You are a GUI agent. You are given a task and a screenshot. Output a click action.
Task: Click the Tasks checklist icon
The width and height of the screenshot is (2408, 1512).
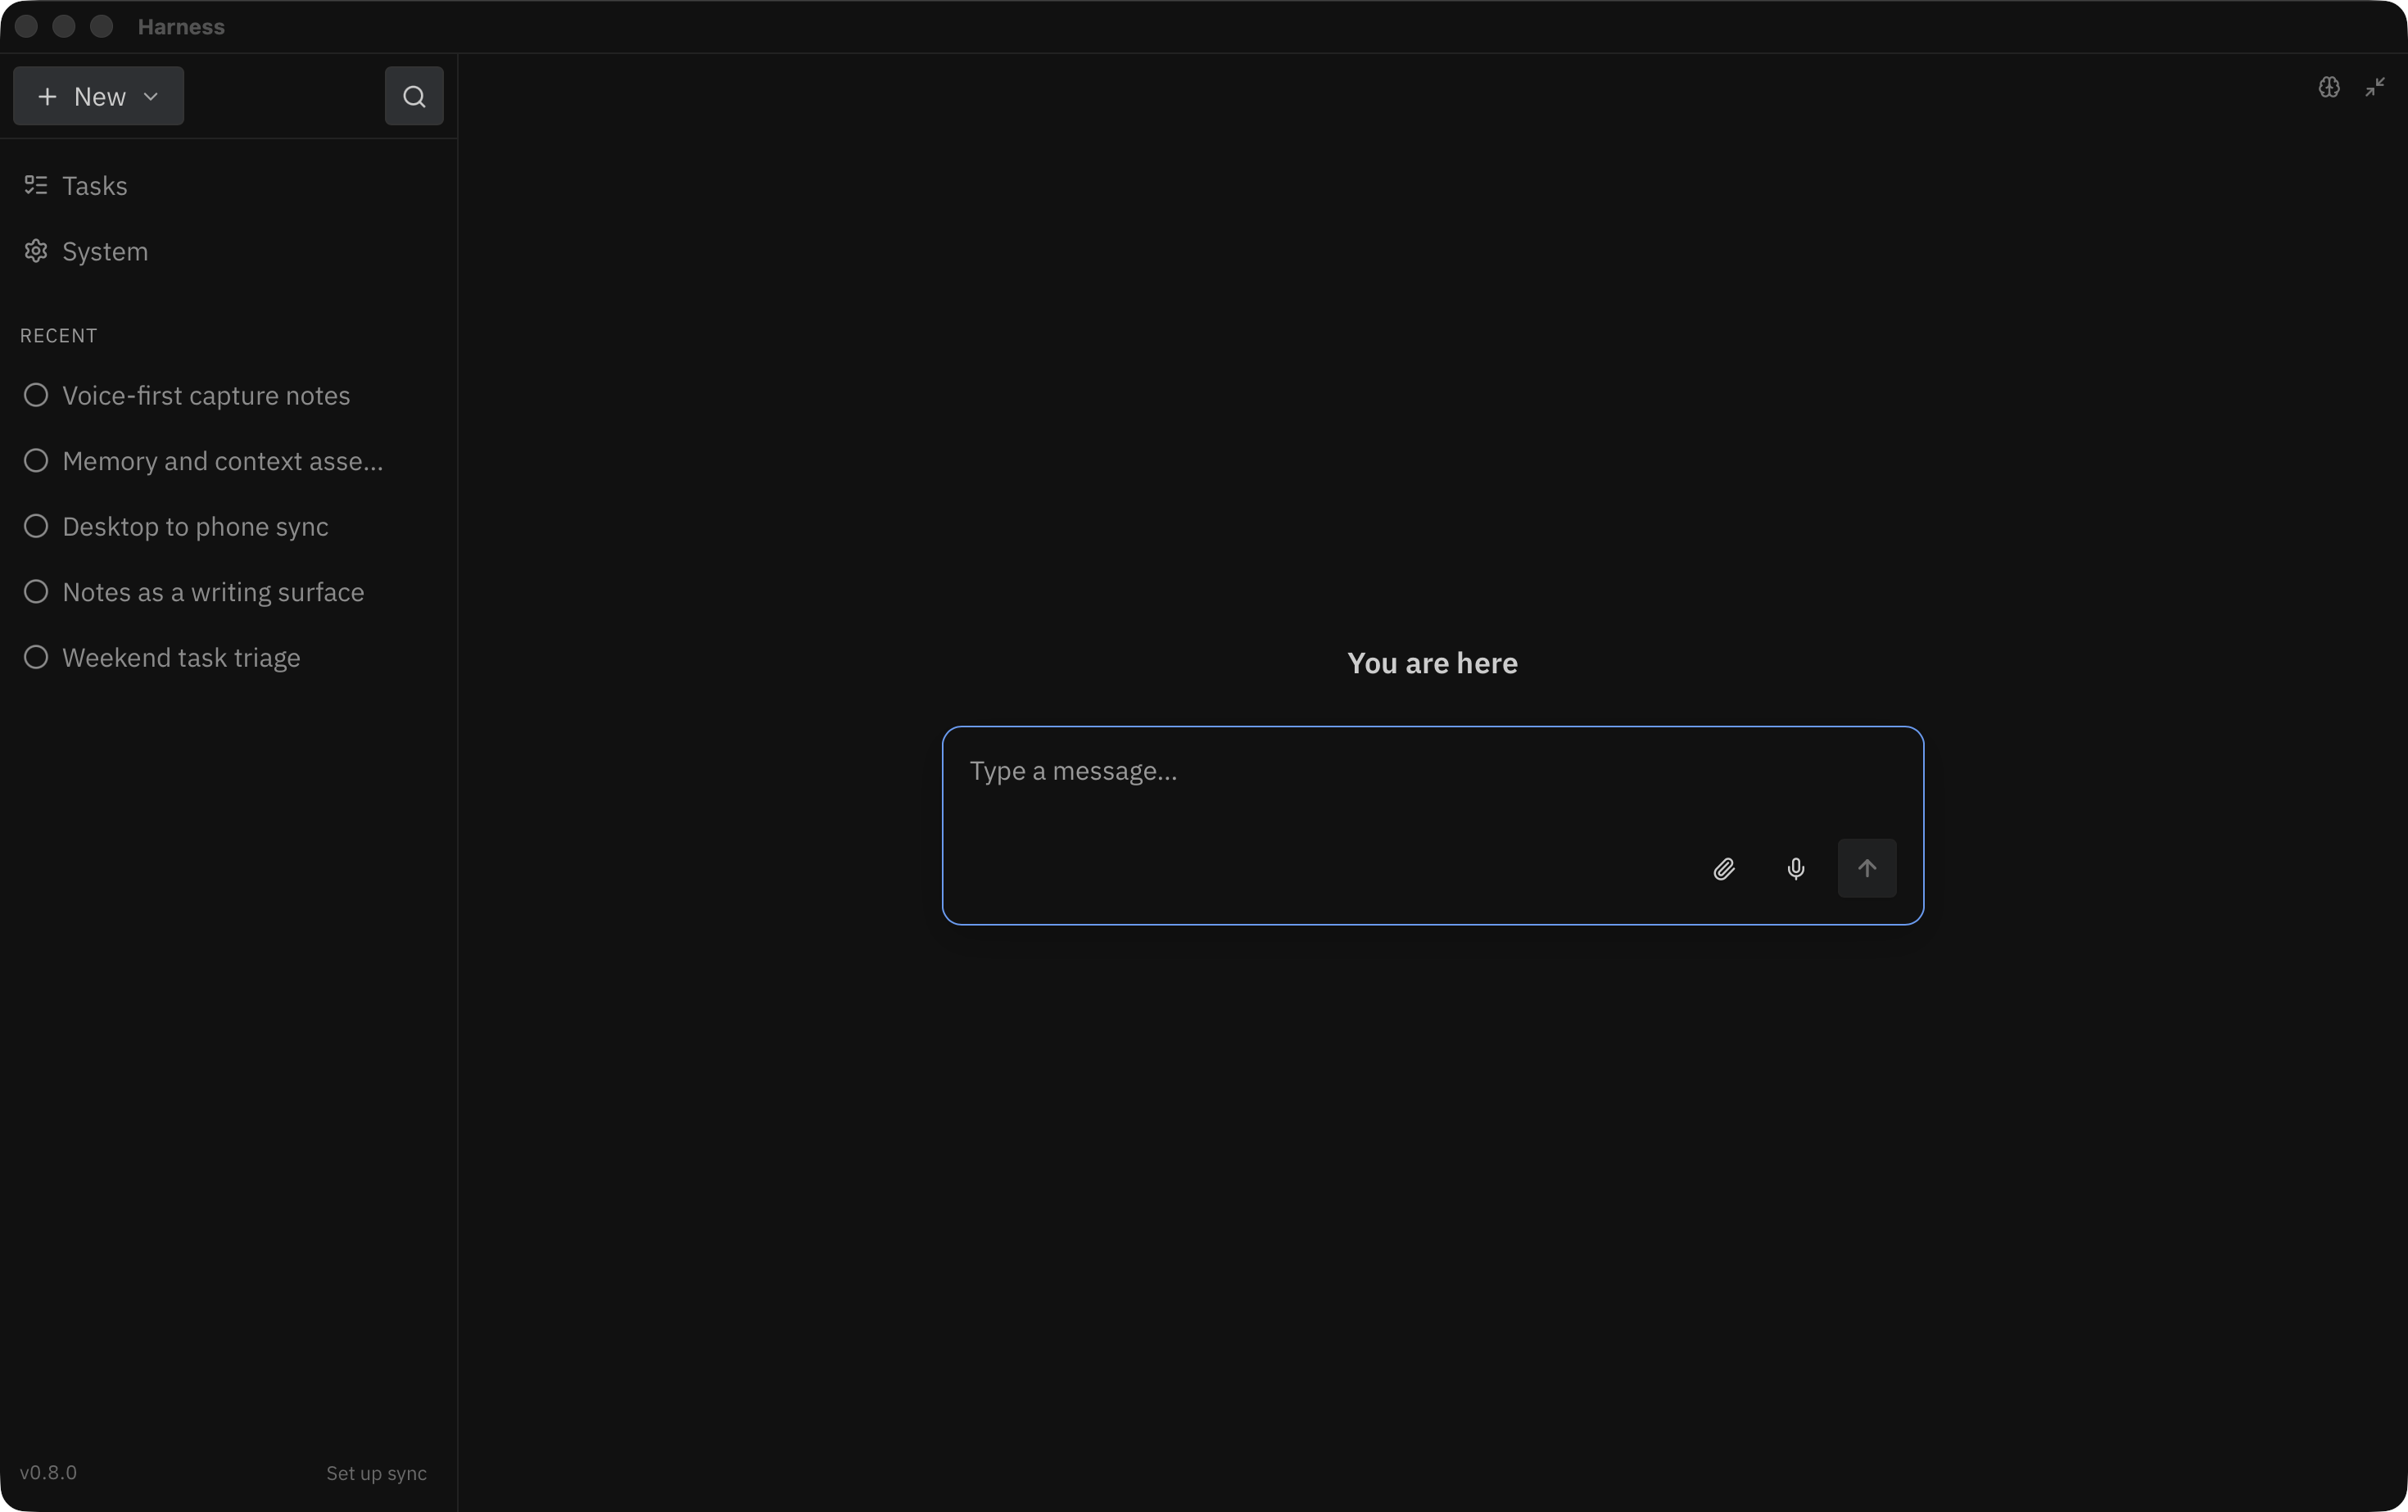tap(36, 185)
